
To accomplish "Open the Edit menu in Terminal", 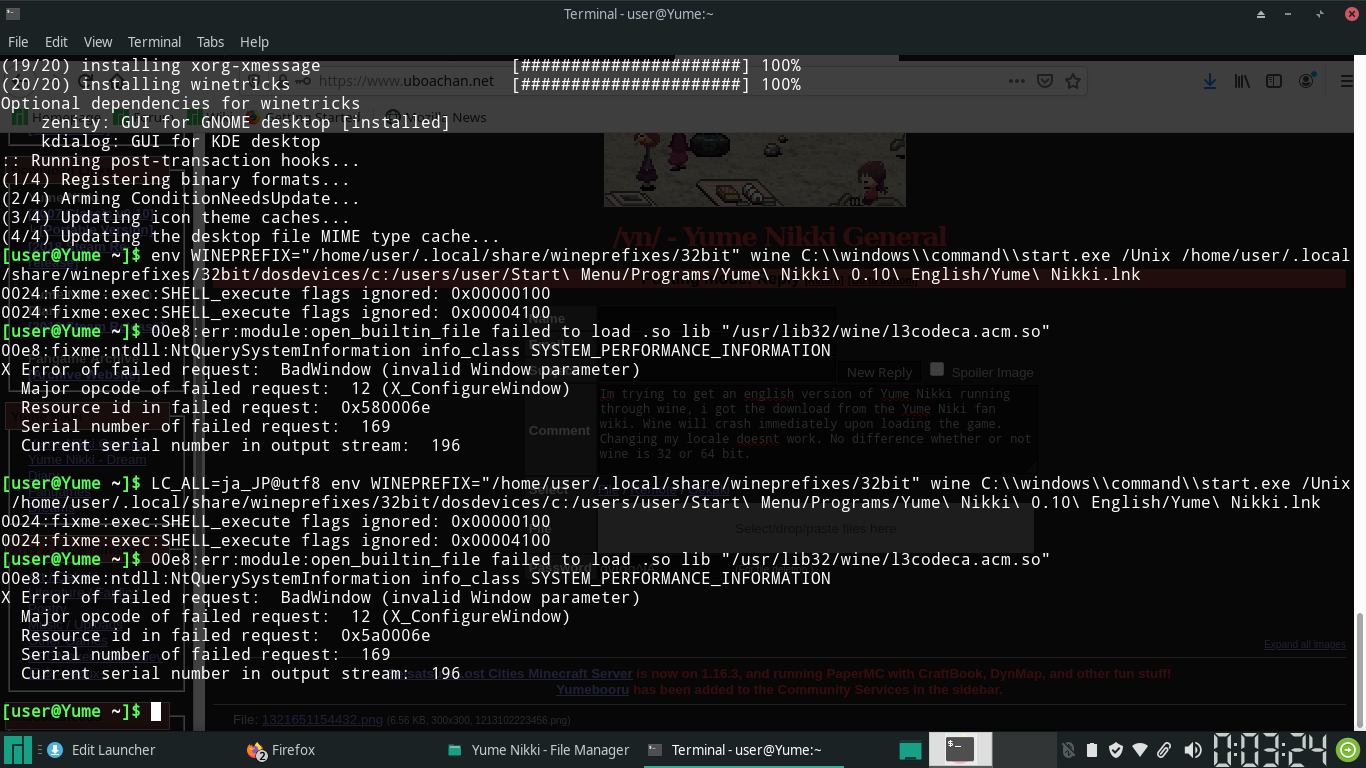I will tap(56, 42).
